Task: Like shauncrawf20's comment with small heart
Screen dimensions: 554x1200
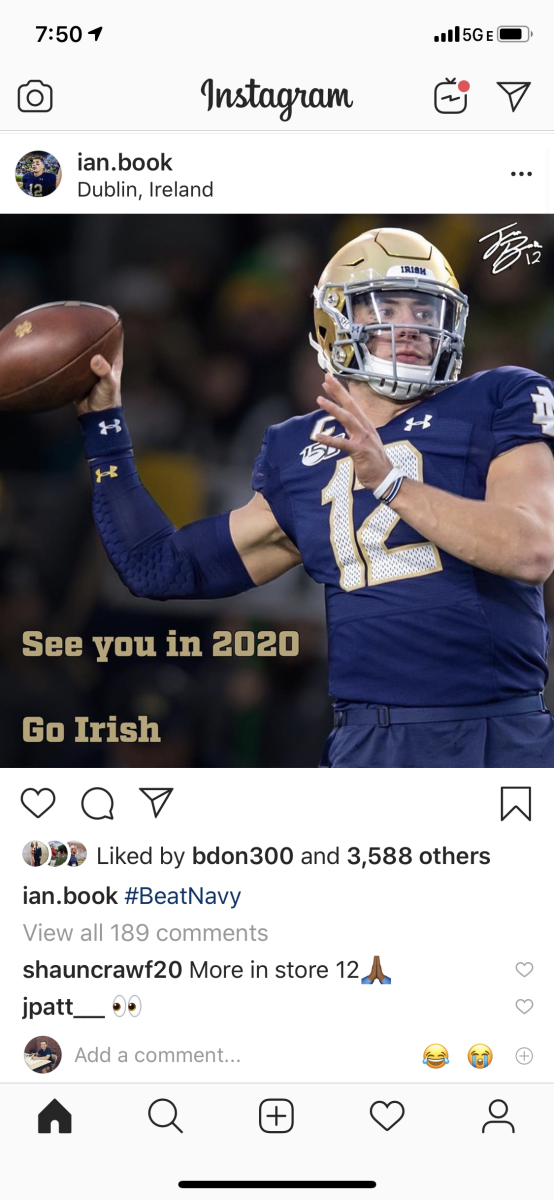Action: click(x=524, y=969)
